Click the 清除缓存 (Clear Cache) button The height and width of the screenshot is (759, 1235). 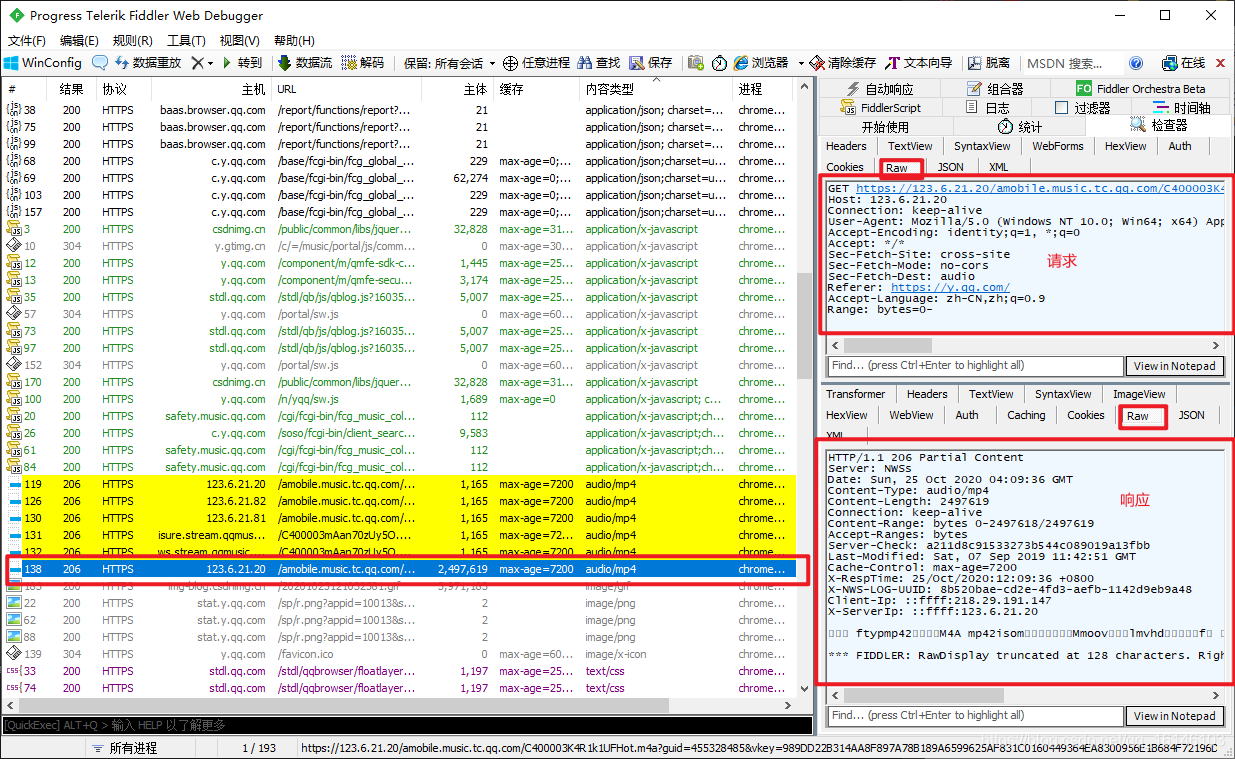[x=843, y=62]
